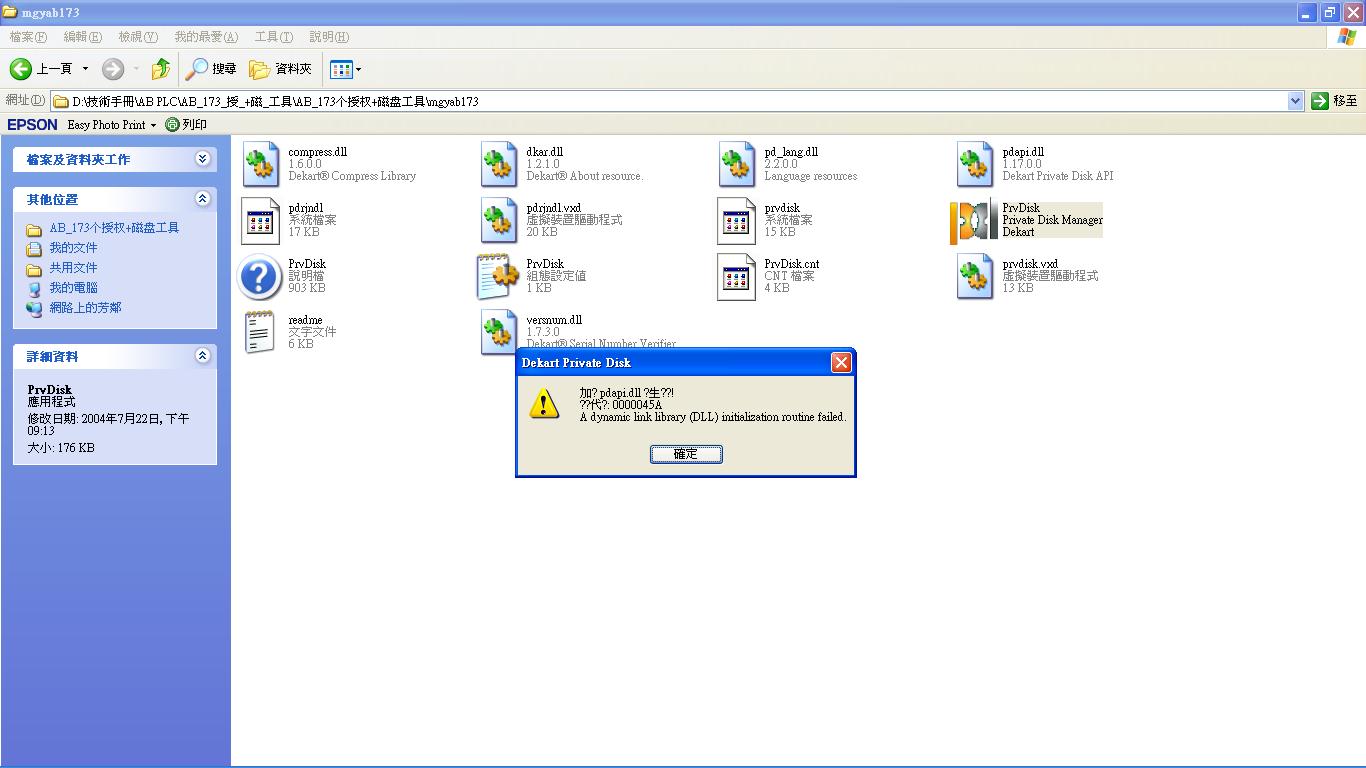Open the 檔案(F) menu
Screen dimensions: 1366x768
28,37
